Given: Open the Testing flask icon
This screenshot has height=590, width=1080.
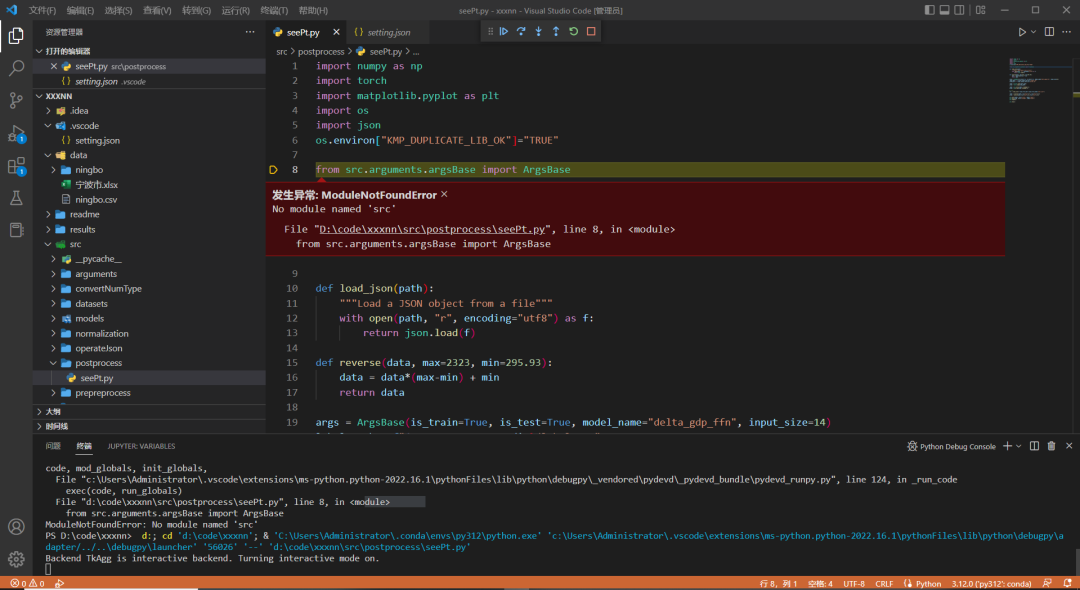Looking at the screenshot, I should tap(16, 198).
